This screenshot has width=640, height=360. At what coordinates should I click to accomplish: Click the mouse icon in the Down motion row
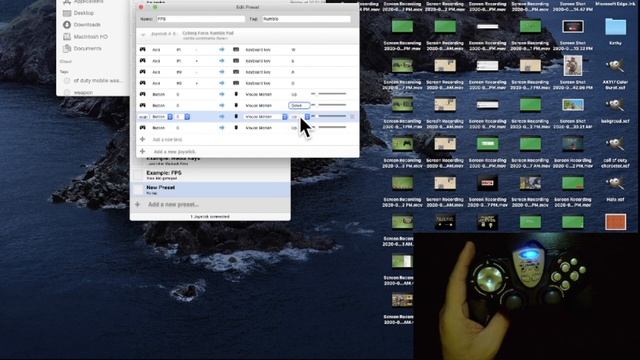(236, 105)
